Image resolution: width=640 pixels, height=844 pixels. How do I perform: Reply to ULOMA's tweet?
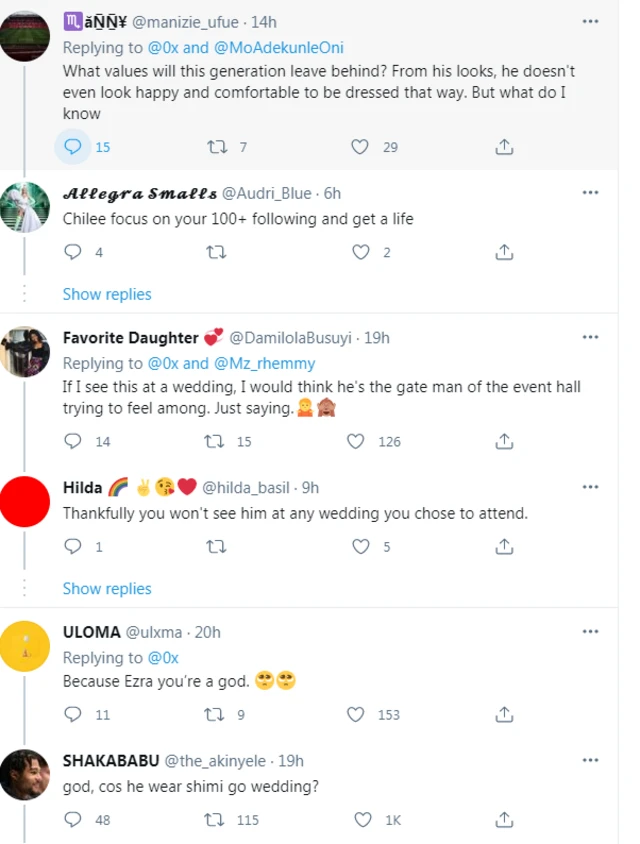pos(72,714)
